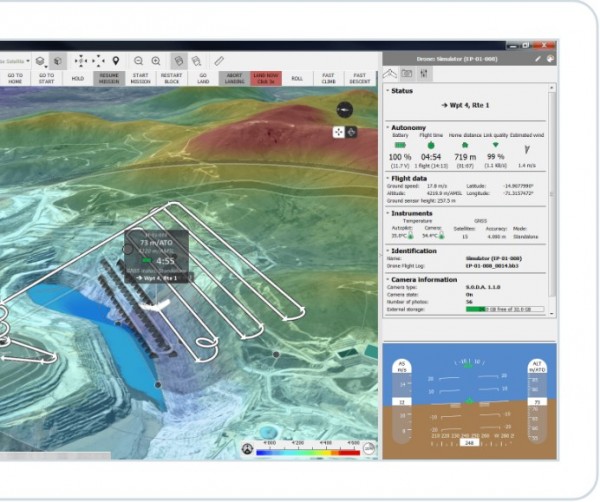This screenshot has width=600, height=502.
Task: Toggle the 3D cube view icon
Action: [58, 61]
